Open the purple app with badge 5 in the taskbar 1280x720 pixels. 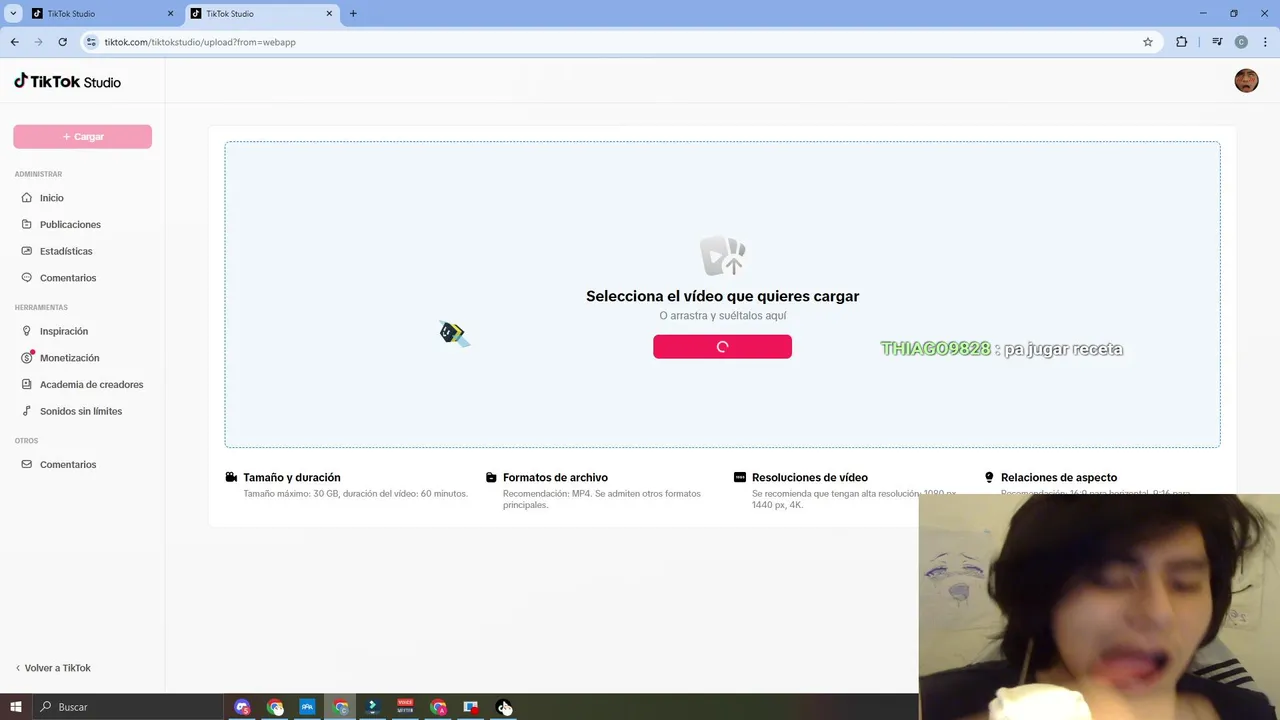(242, 707)
